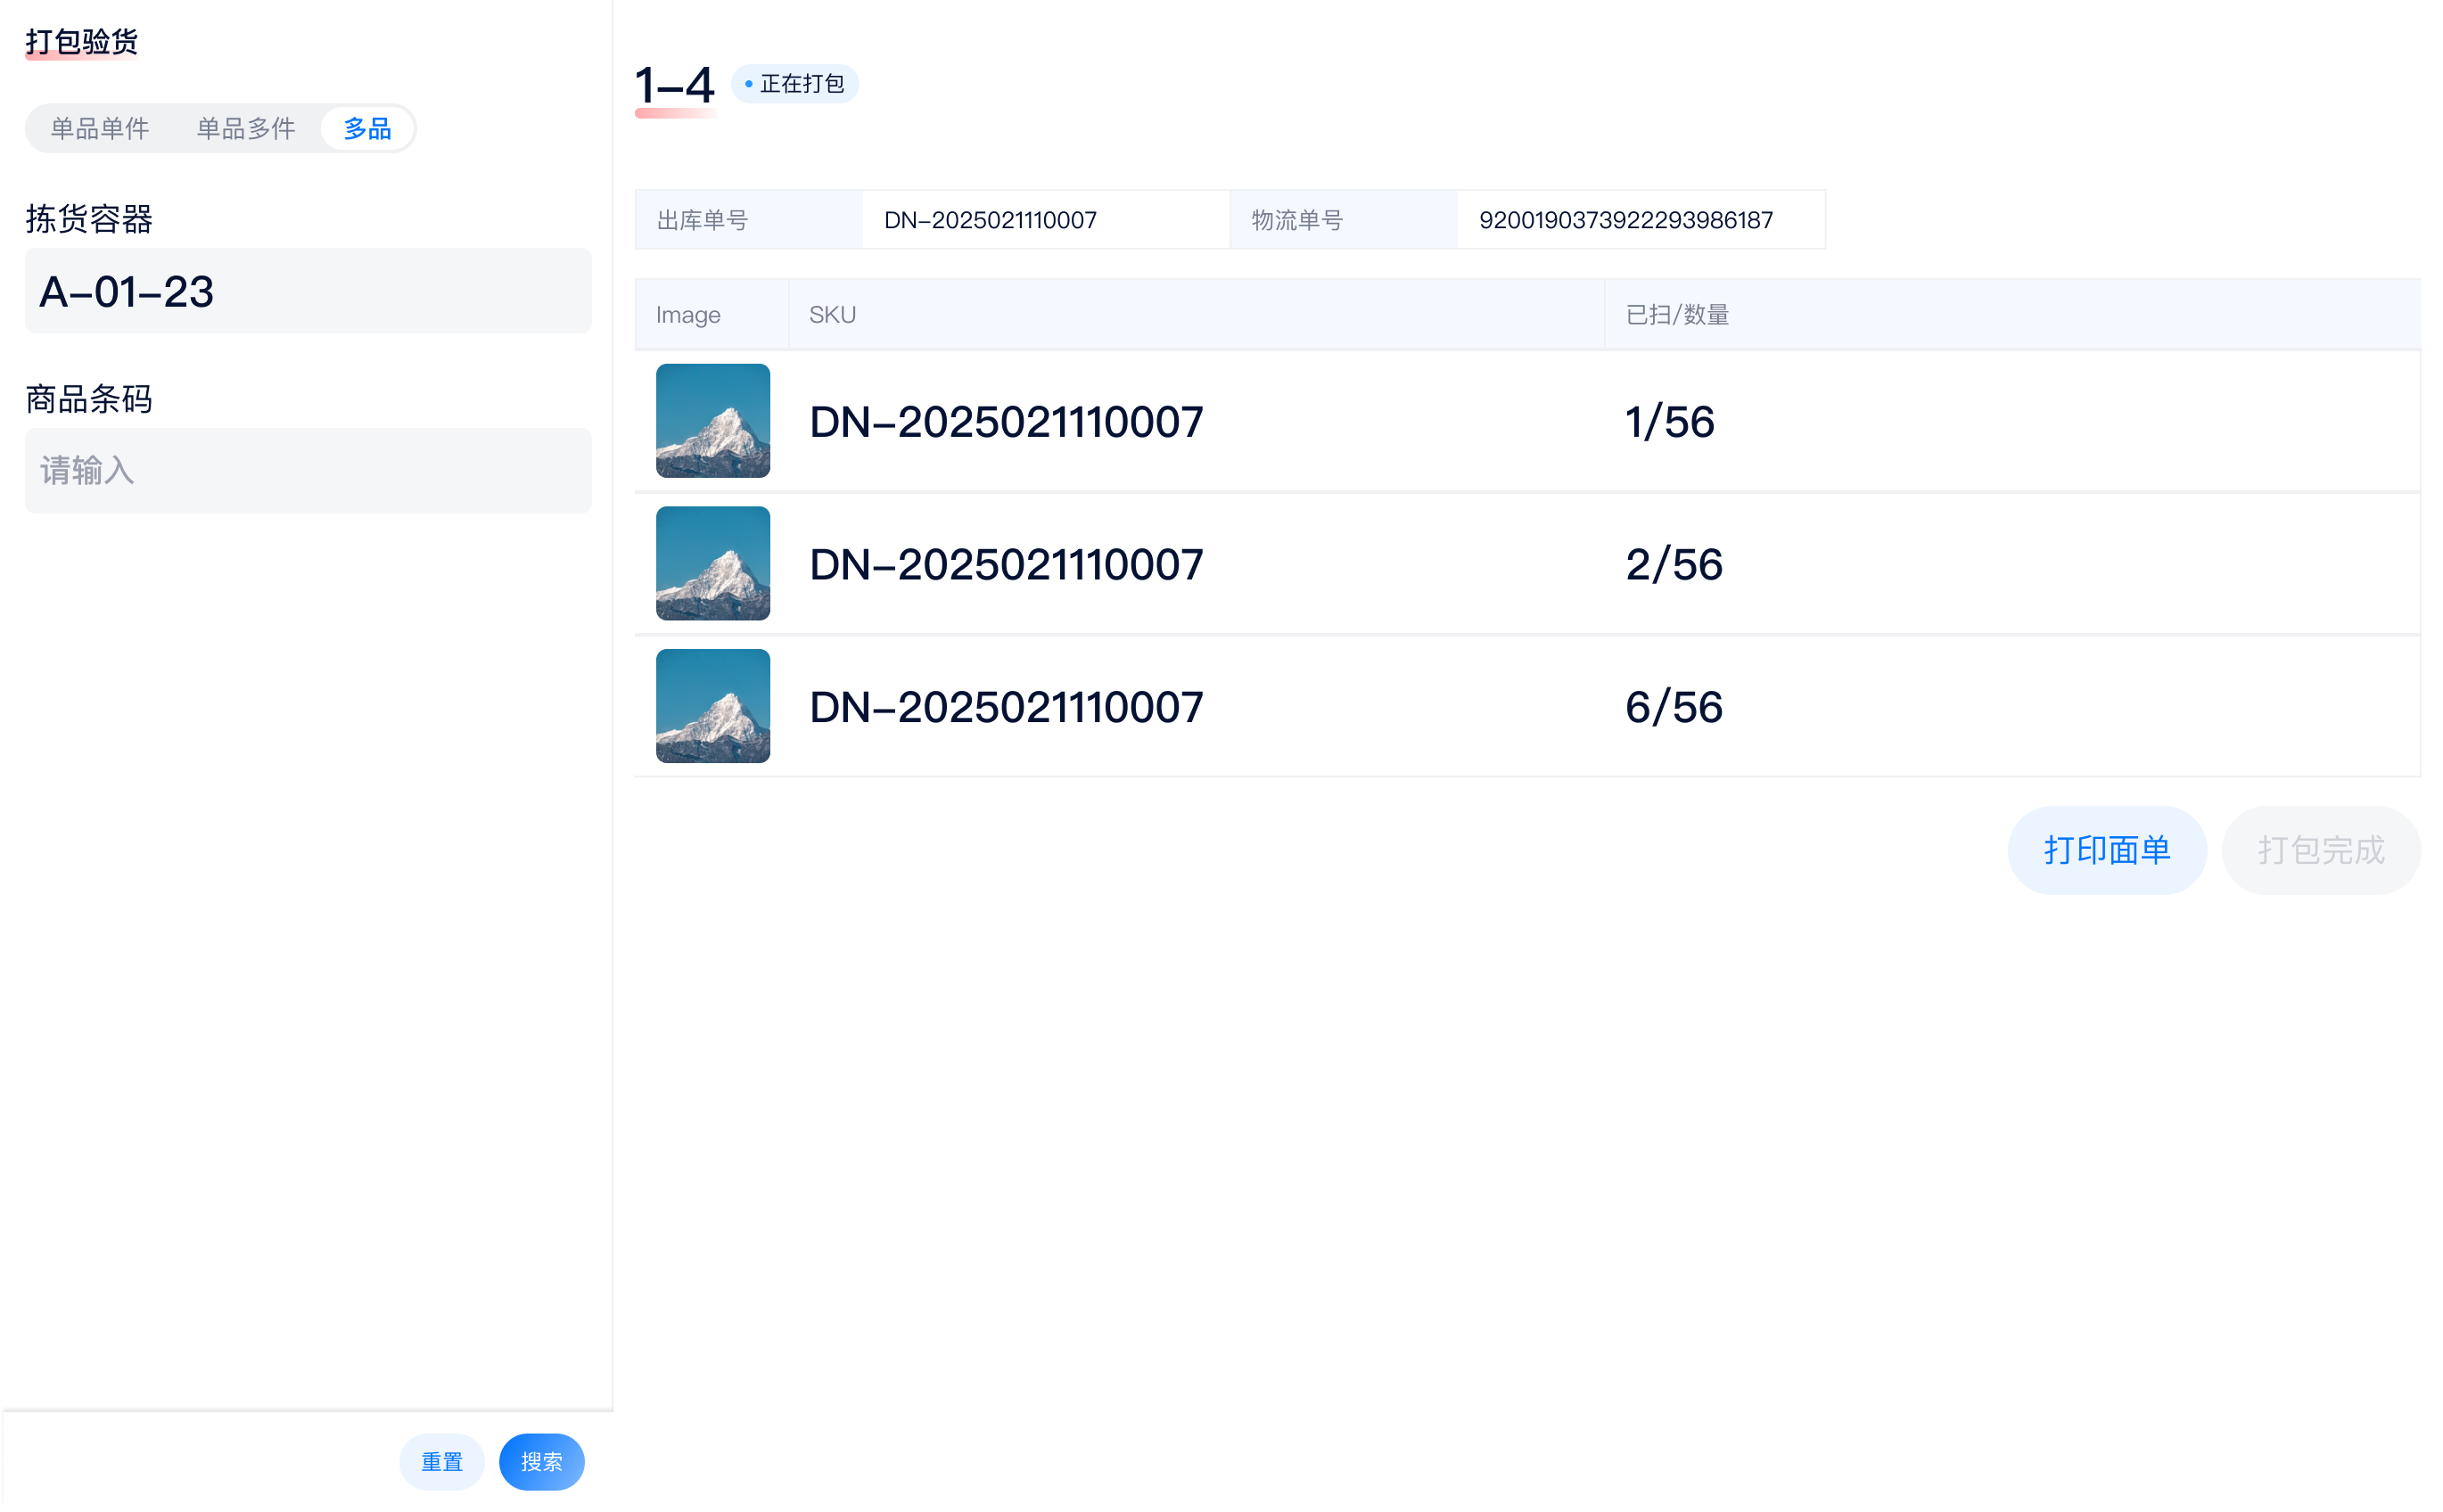This screenshot has width=2443, height=1512.
Task: Open first row mountain thumbnail
Action: [712, 421]
